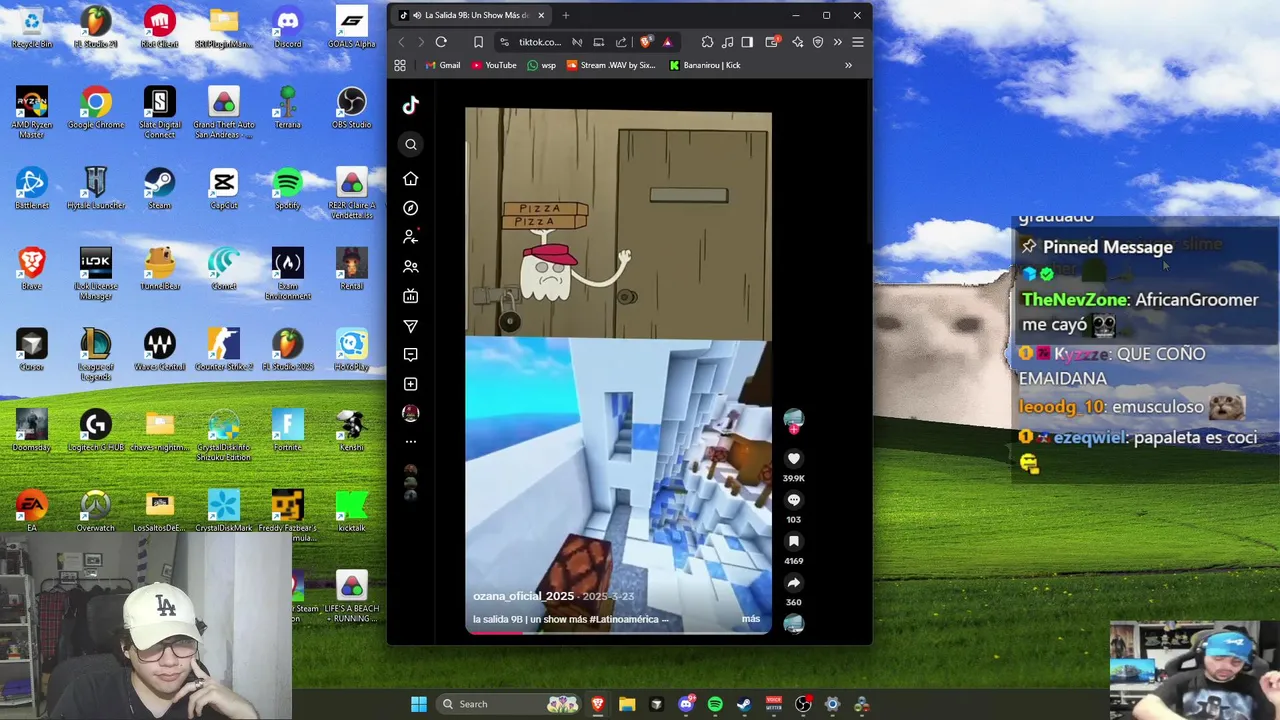
Task: Close the La Salida 9B tab
Action: coord(541,15)
